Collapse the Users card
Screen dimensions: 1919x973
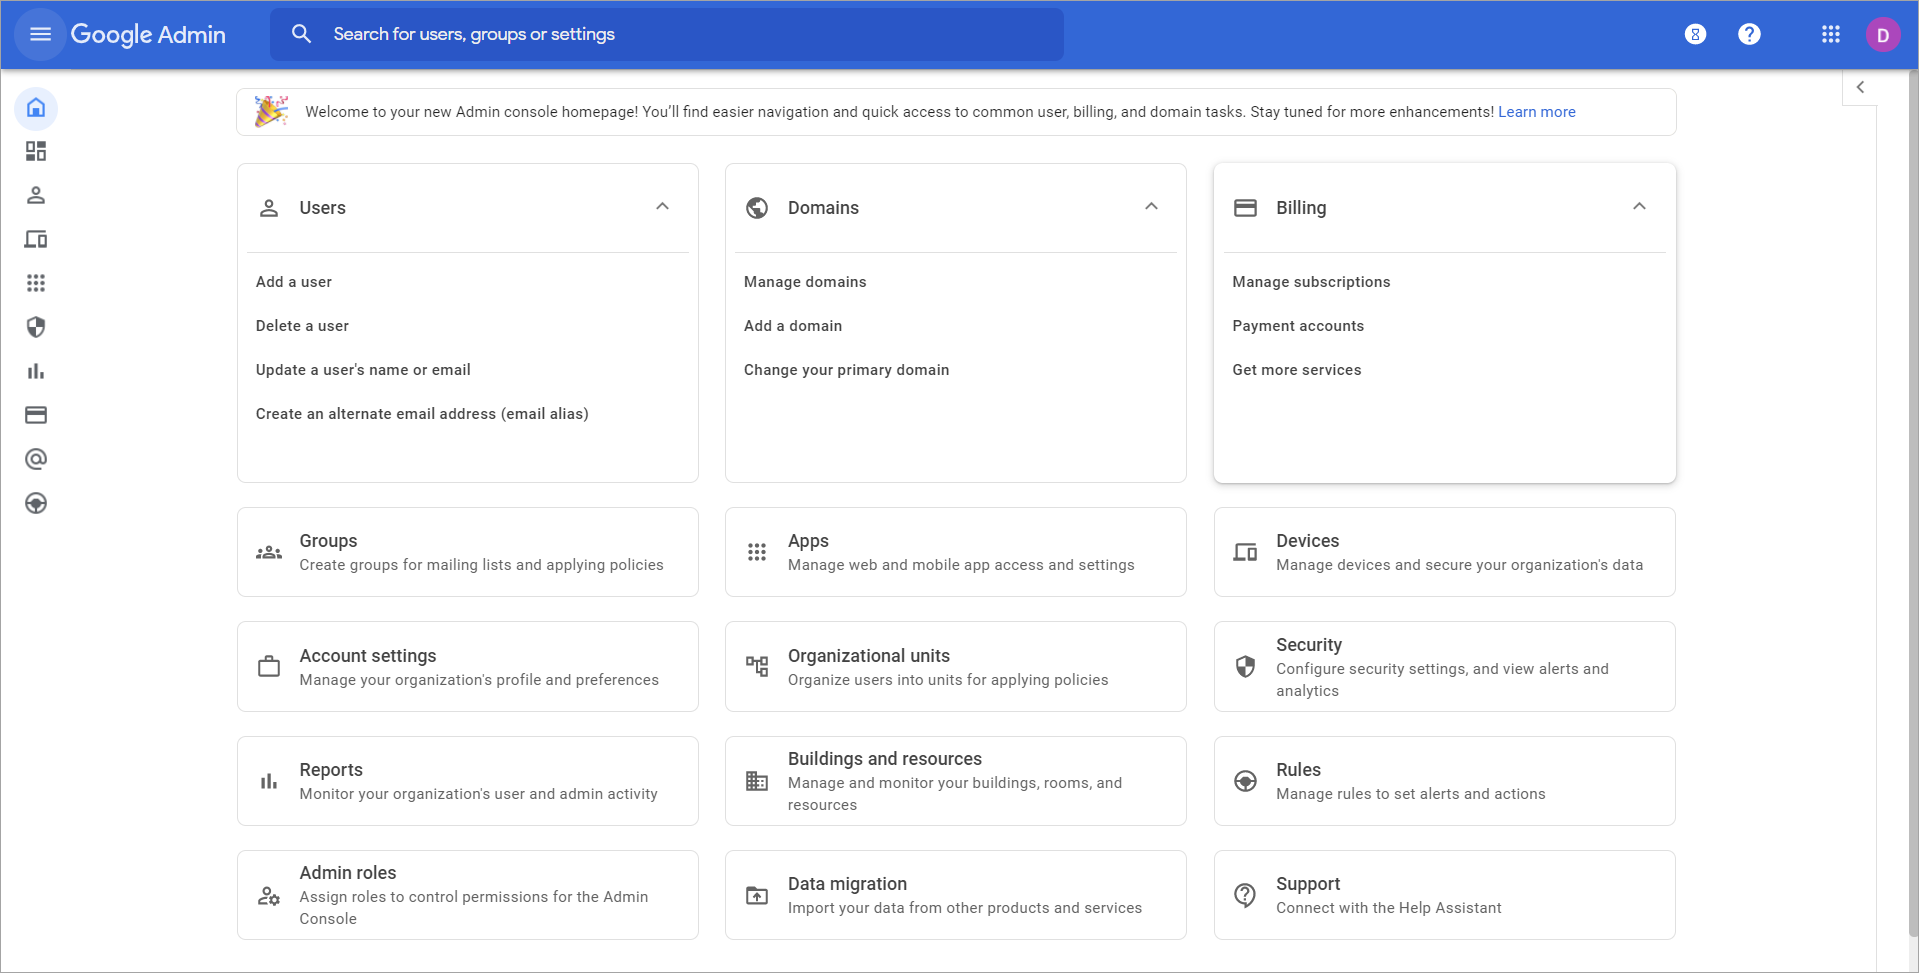coord(662,207)
